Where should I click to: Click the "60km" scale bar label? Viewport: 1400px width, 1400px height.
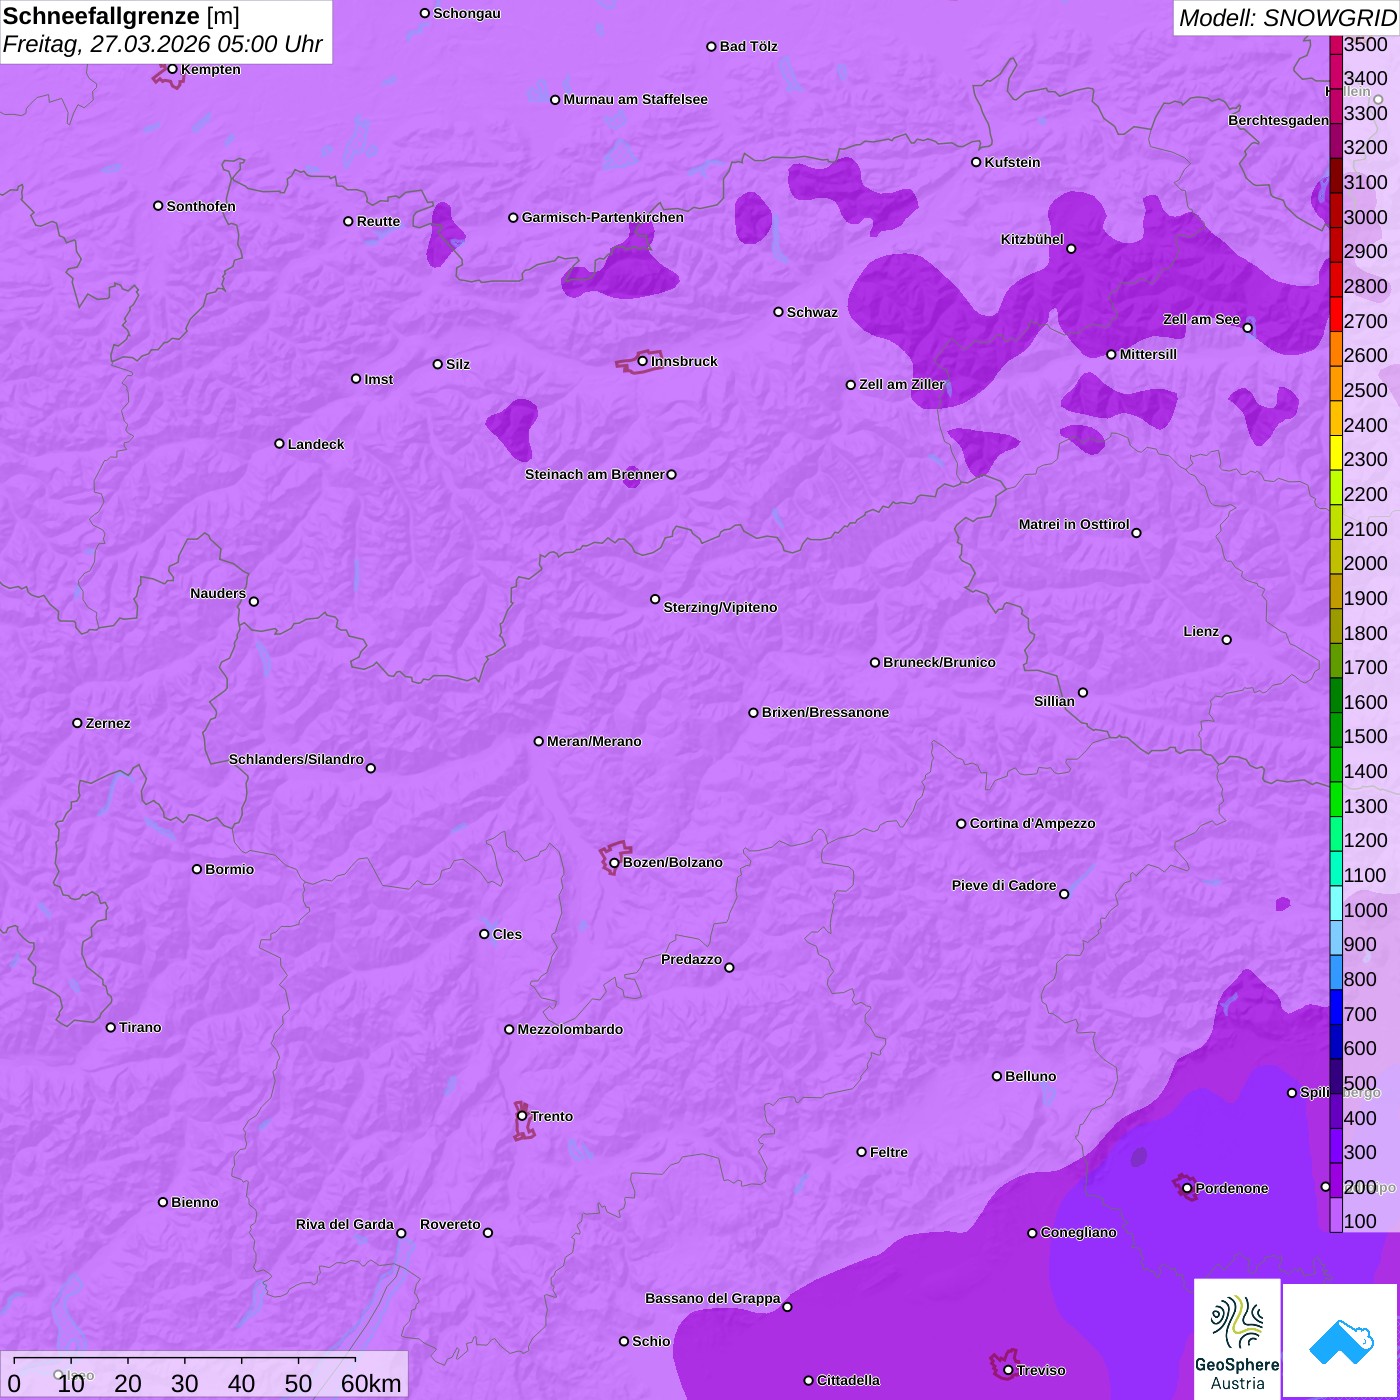point(371,1383)
